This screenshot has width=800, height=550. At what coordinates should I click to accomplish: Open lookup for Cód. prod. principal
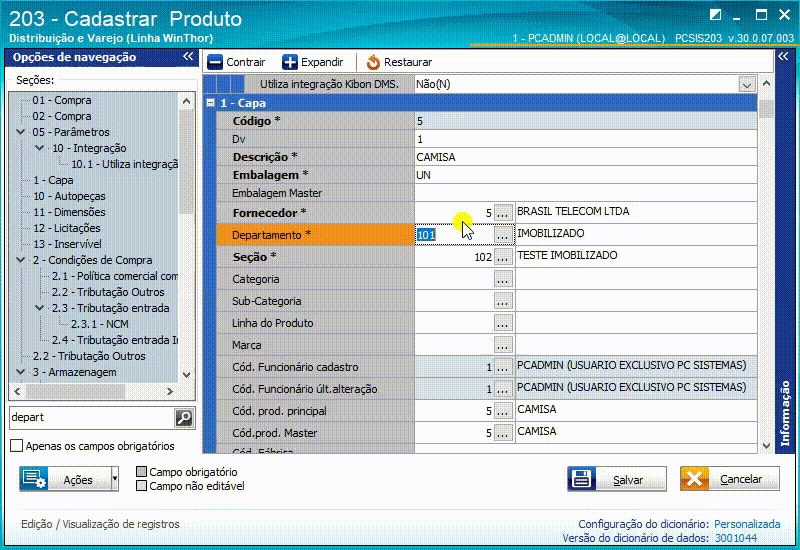click(x=503, y=411)
